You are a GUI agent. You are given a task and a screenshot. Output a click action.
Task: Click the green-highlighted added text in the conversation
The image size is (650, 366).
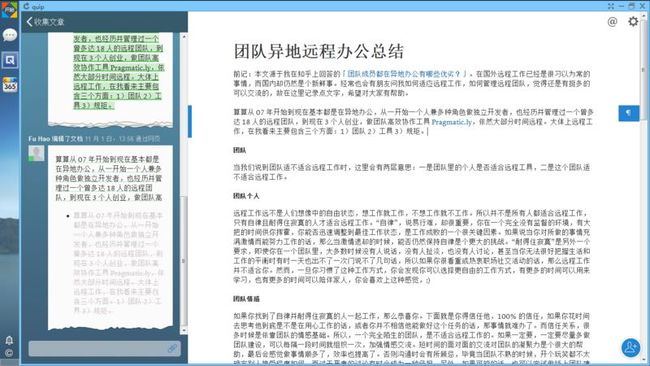(x=119, y=71)
